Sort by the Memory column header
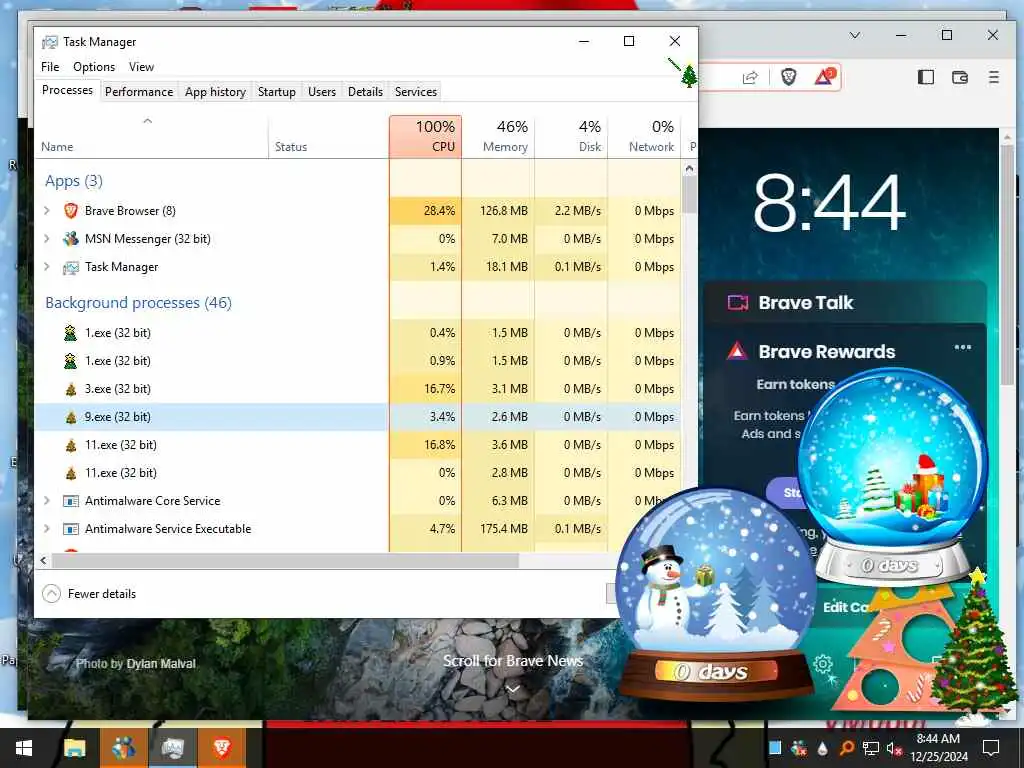Viewport: 1024px width, 768px height. pos(498,136)
